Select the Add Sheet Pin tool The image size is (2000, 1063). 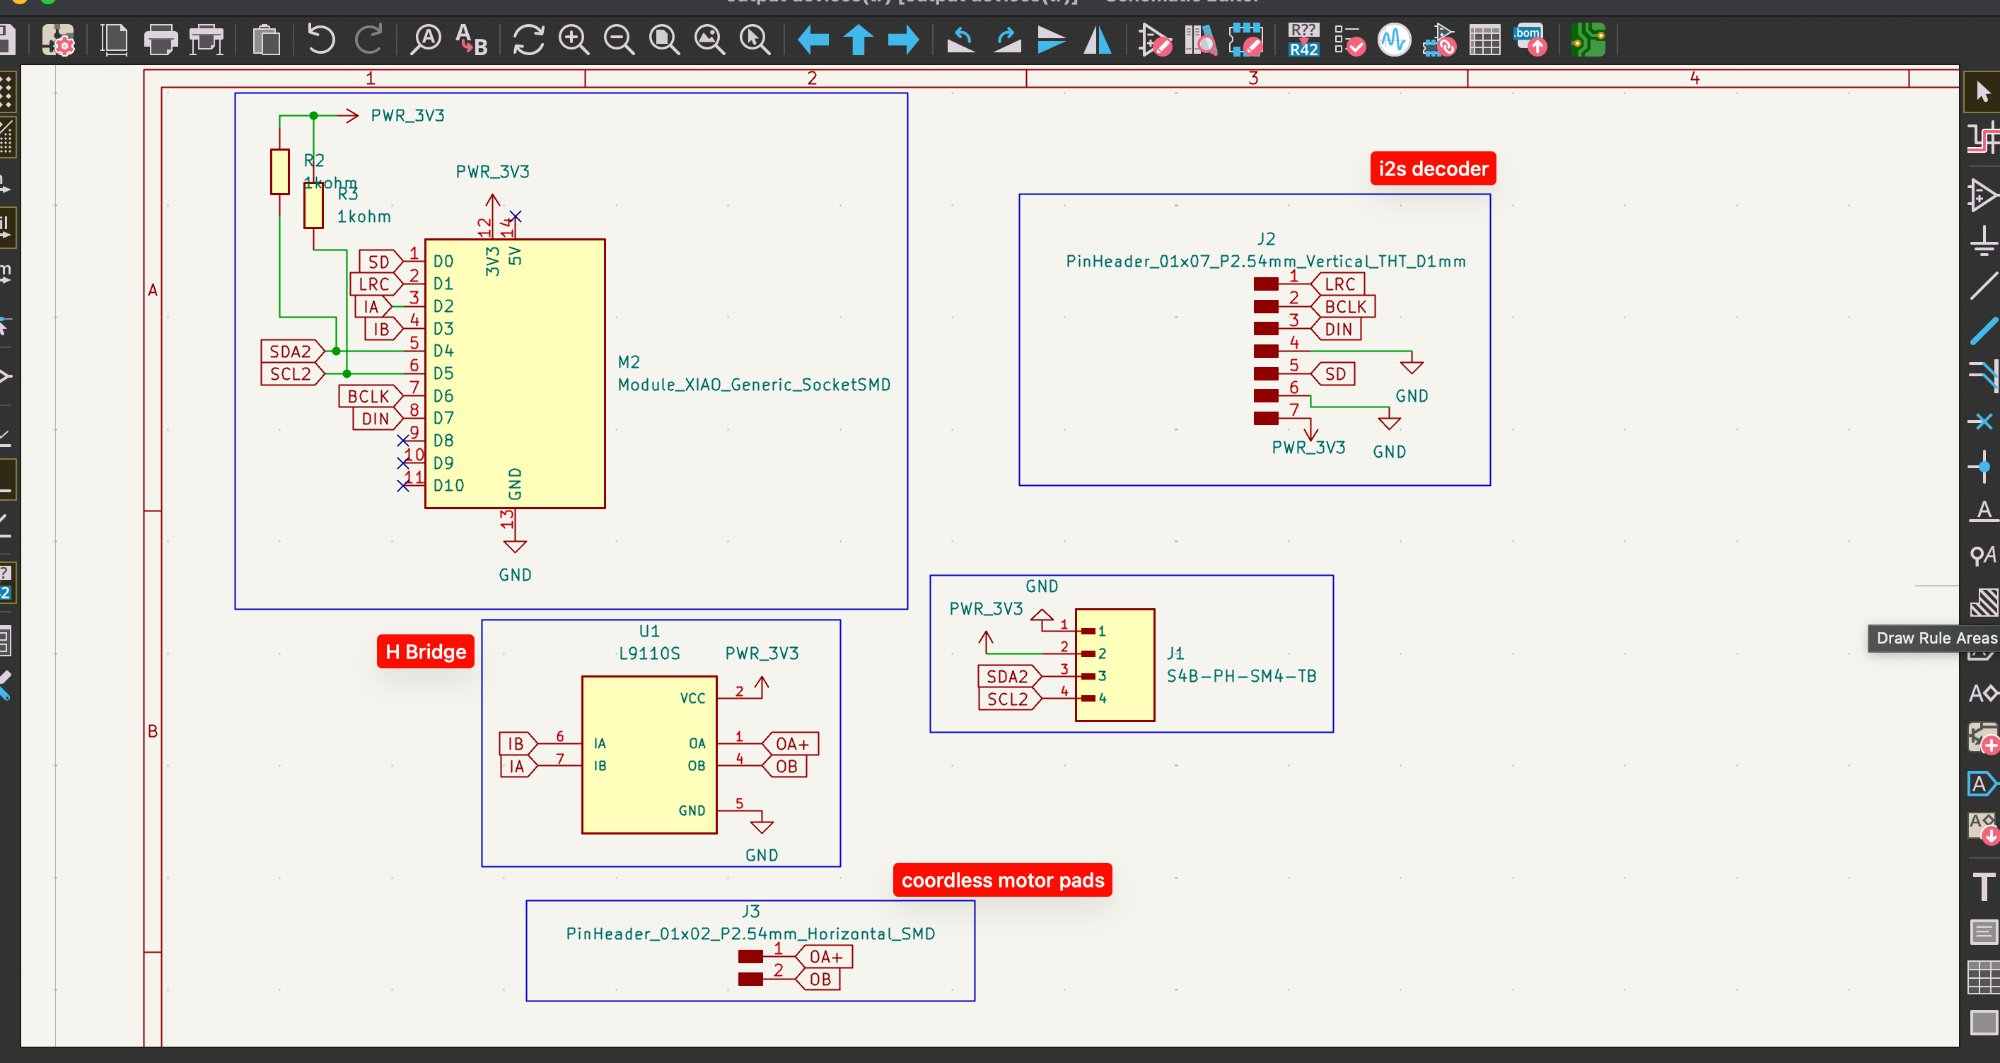pyautogui.click(x=1982, y=783)
